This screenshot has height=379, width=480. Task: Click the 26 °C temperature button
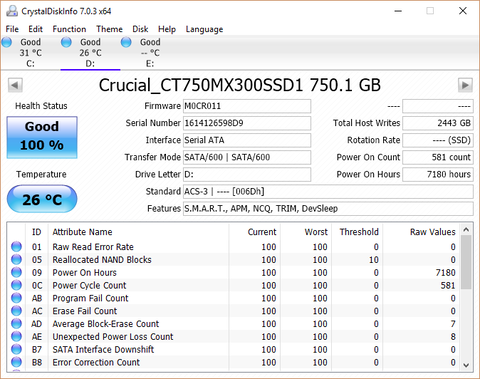tap(42, 199)
